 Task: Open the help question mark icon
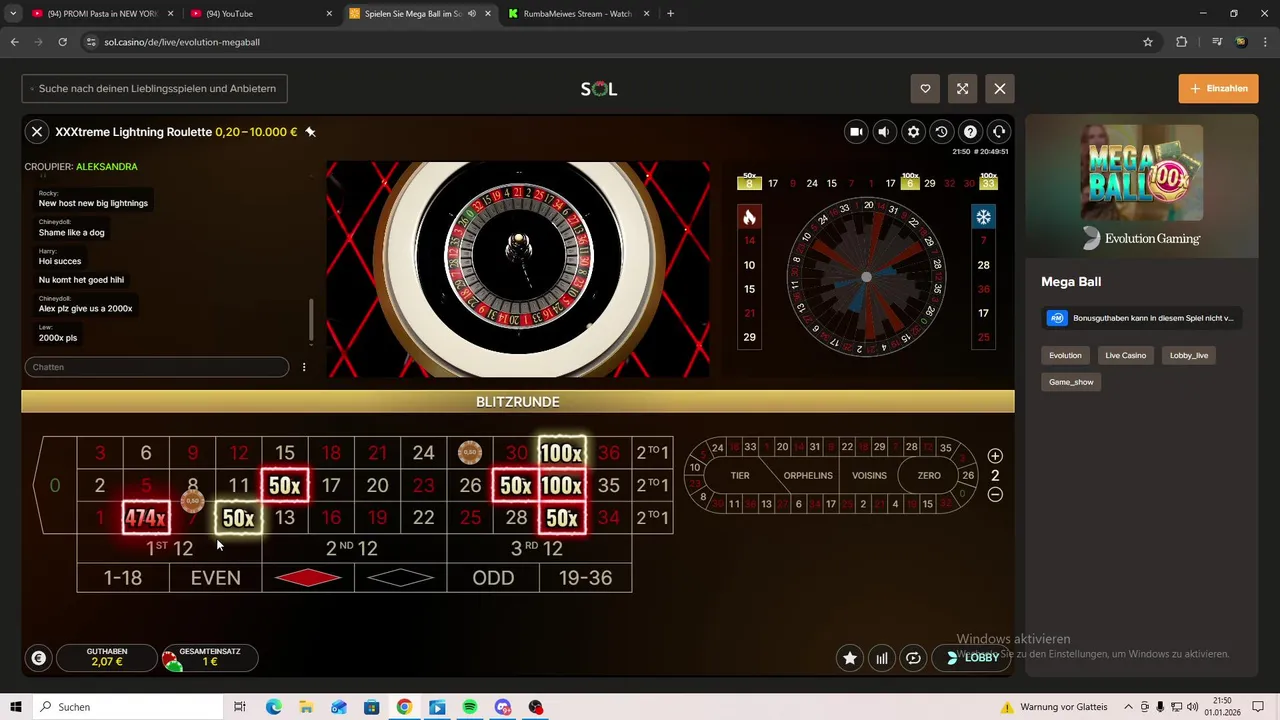pos(970,131)
